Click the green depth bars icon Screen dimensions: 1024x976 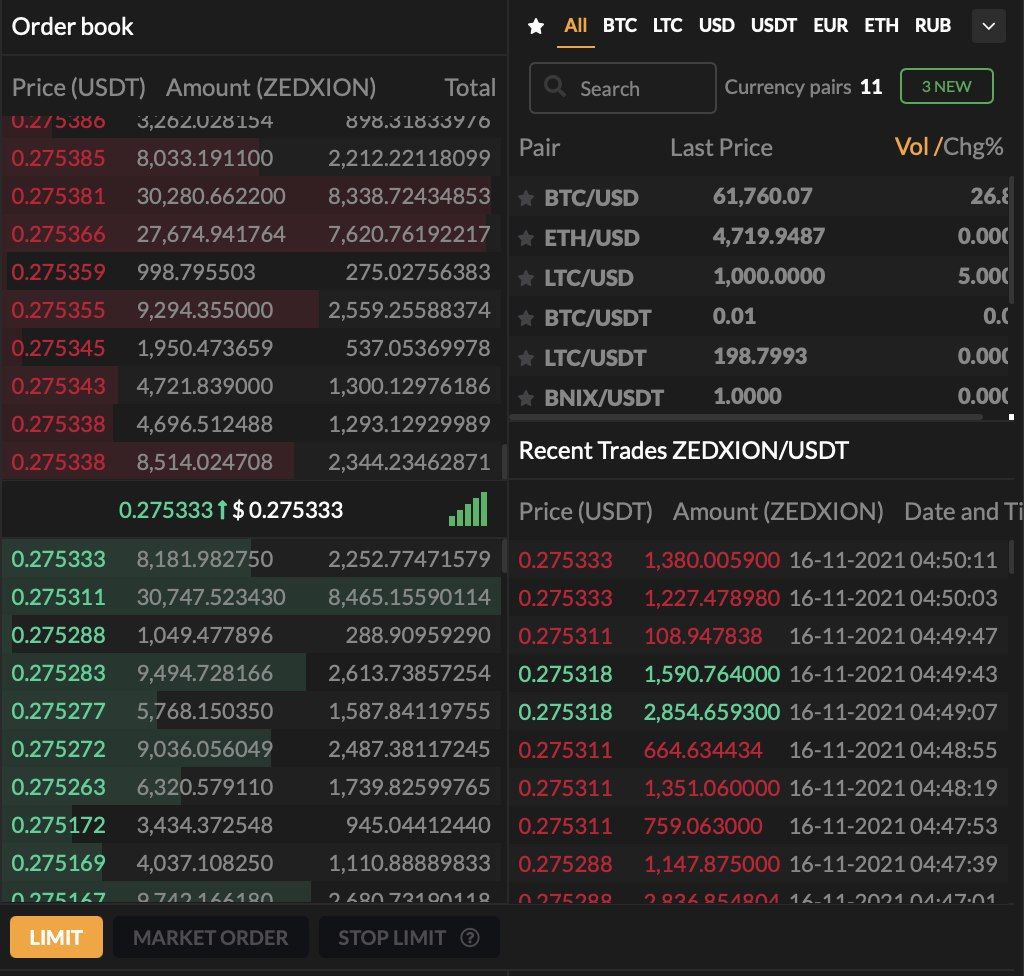468,509
